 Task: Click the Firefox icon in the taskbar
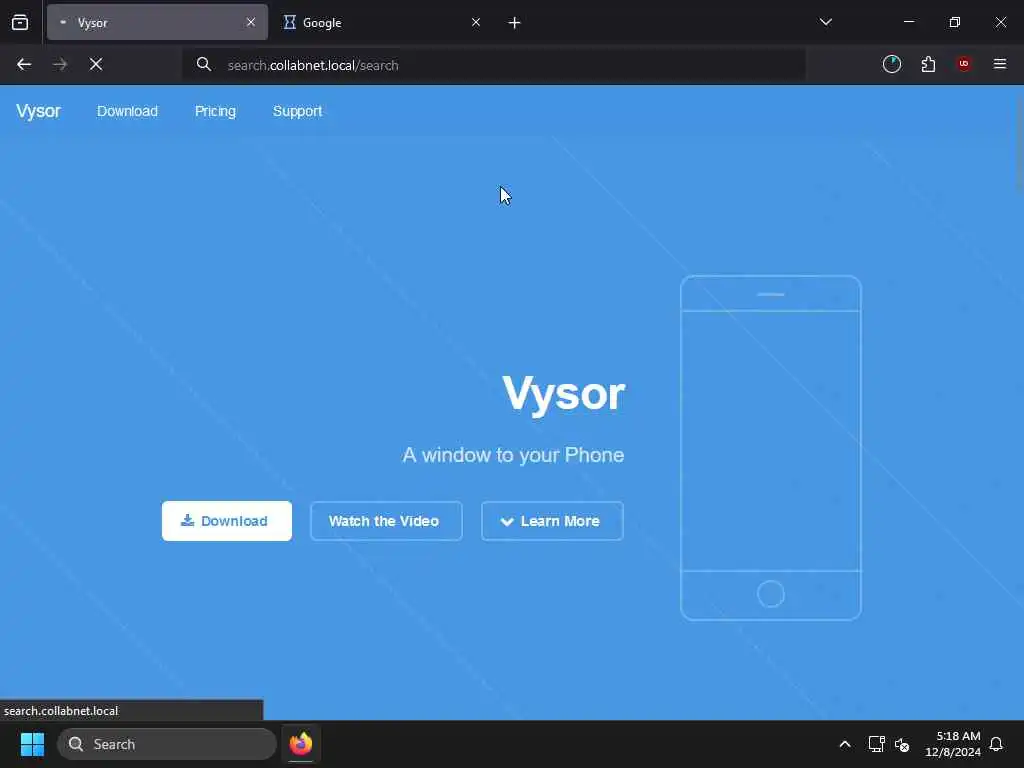(x=301, y=744)
